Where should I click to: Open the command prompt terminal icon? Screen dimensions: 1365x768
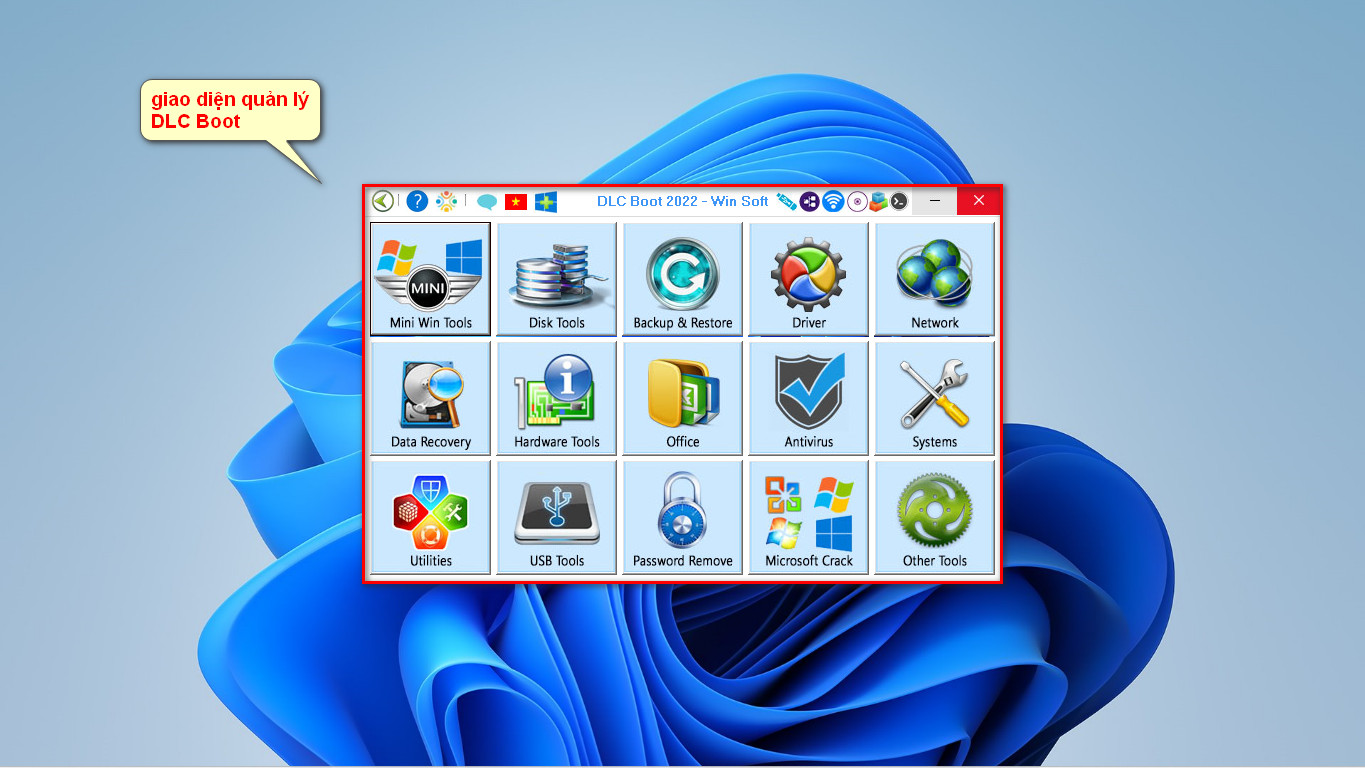[899, 202]
